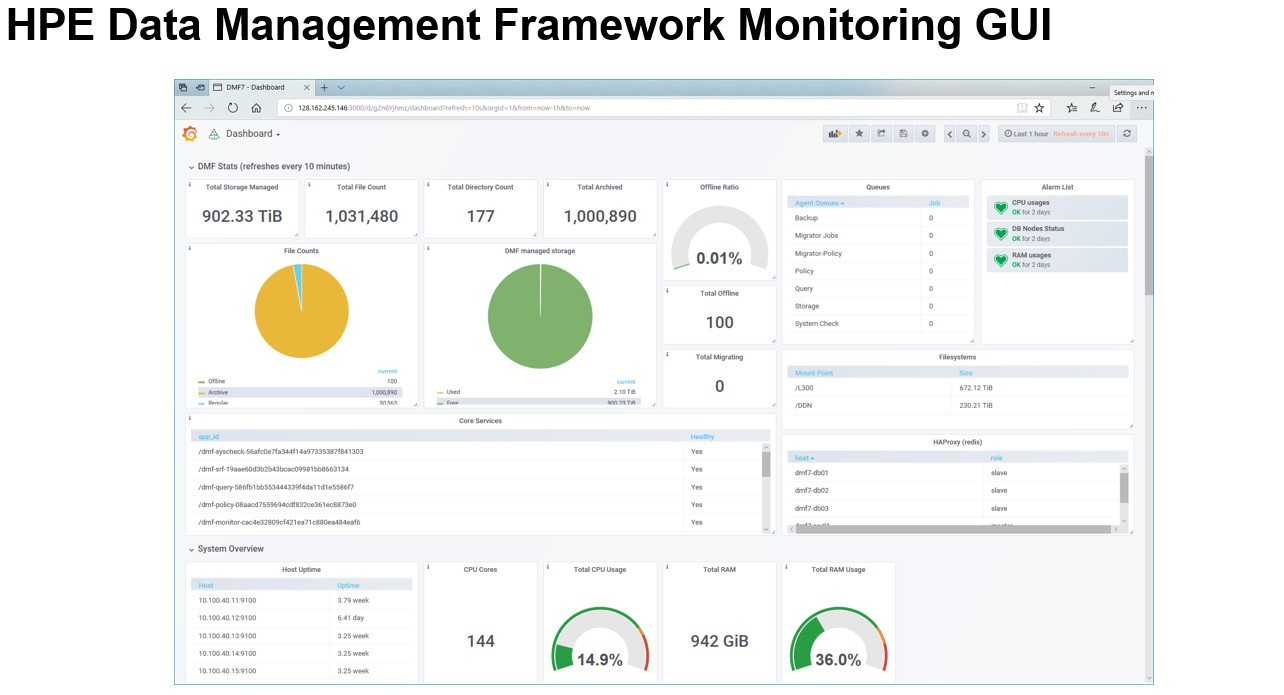Click the Add panel toolbar icon
This screenshot has width=1284, height=695.
click(835, 134)
